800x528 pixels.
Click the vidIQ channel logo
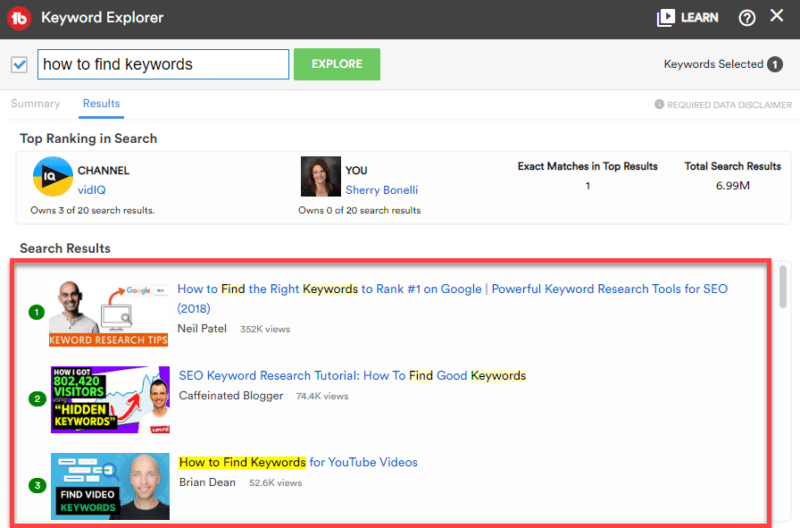click(52, 177)
